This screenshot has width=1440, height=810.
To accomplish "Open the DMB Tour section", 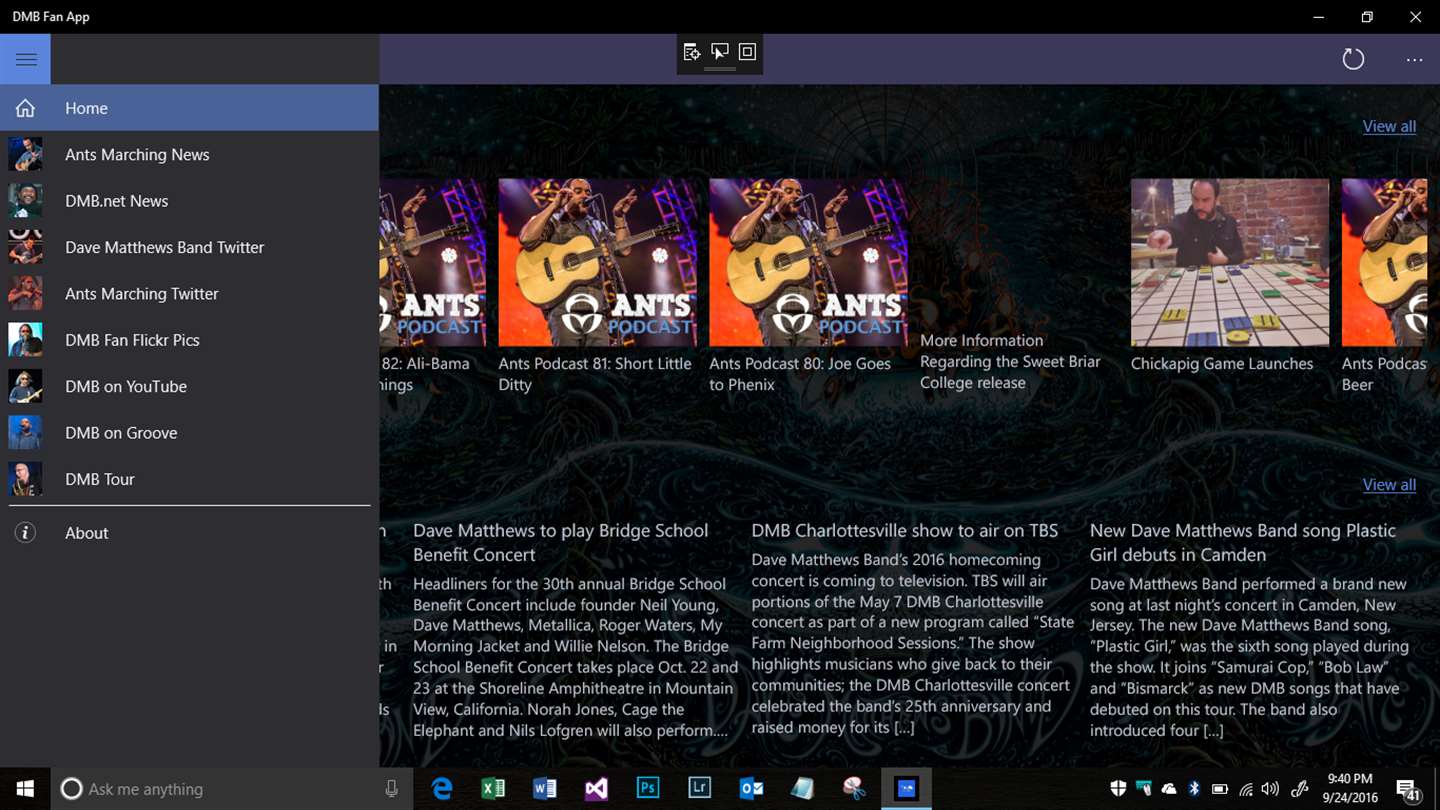I will (x=189, y=479).
